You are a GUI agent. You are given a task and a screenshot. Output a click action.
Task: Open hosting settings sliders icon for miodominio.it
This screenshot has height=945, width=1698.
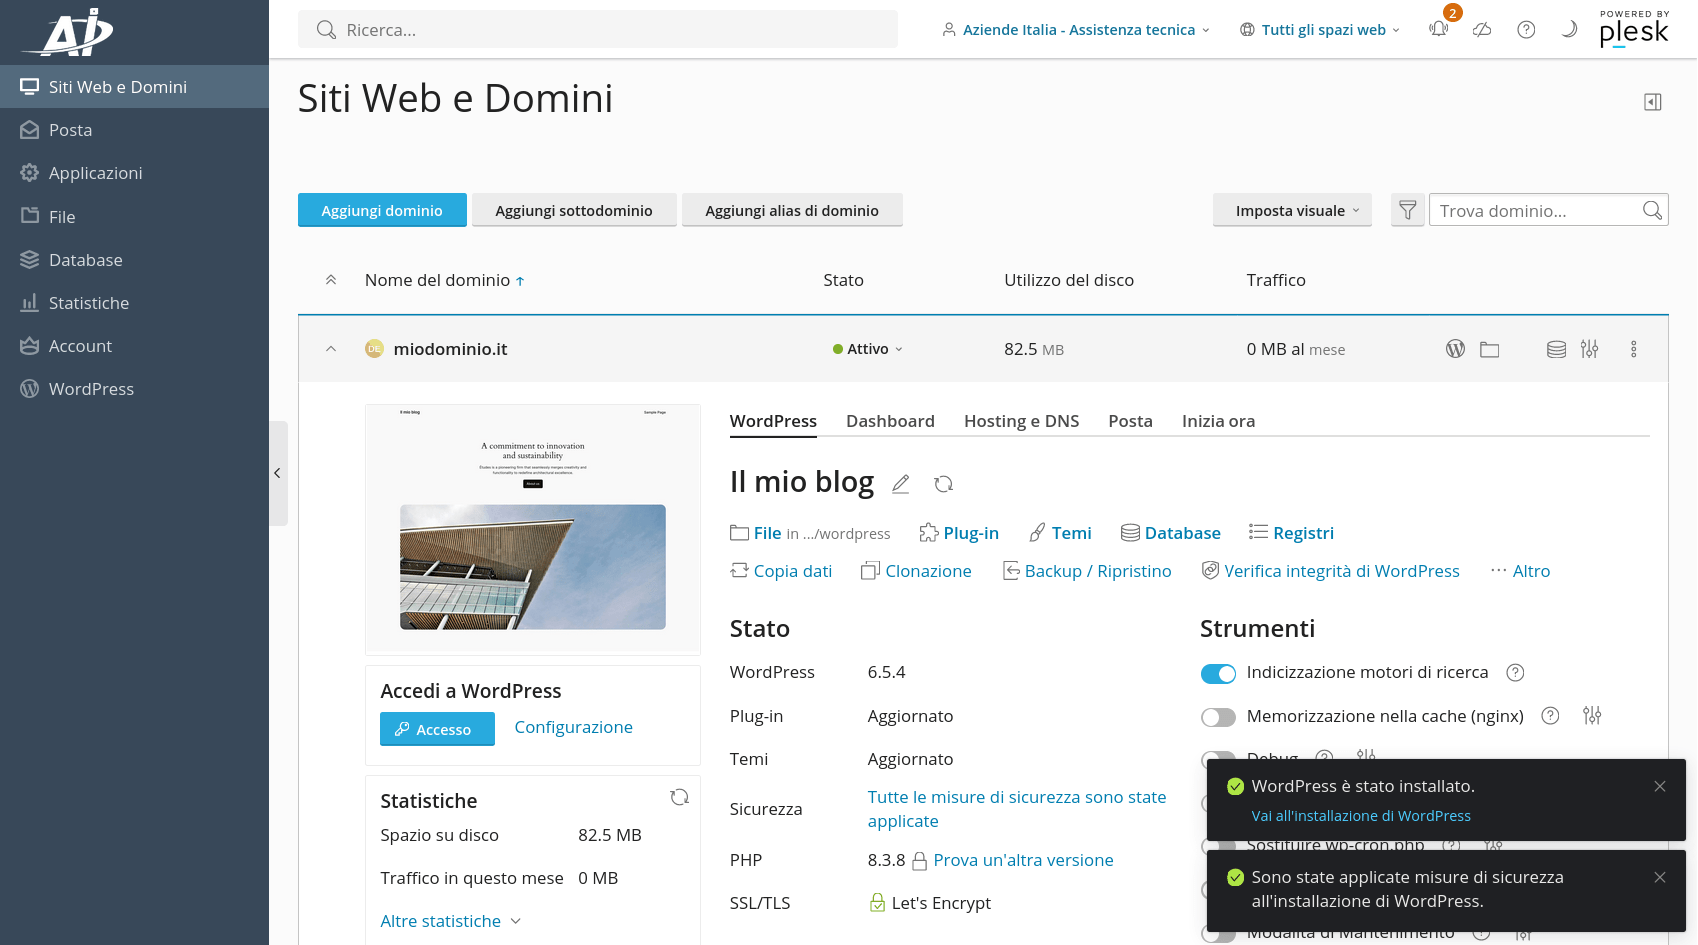(x=1590, y=349)
